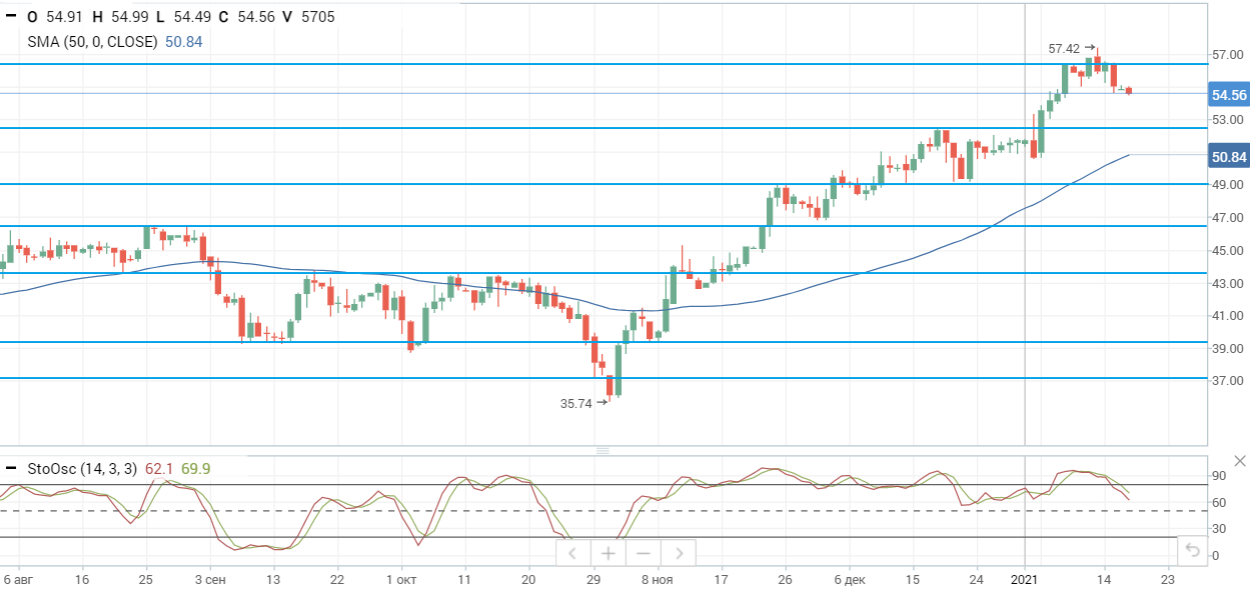
Task: Click oscillator axis level 30
Action: (x=1220, y=529)
